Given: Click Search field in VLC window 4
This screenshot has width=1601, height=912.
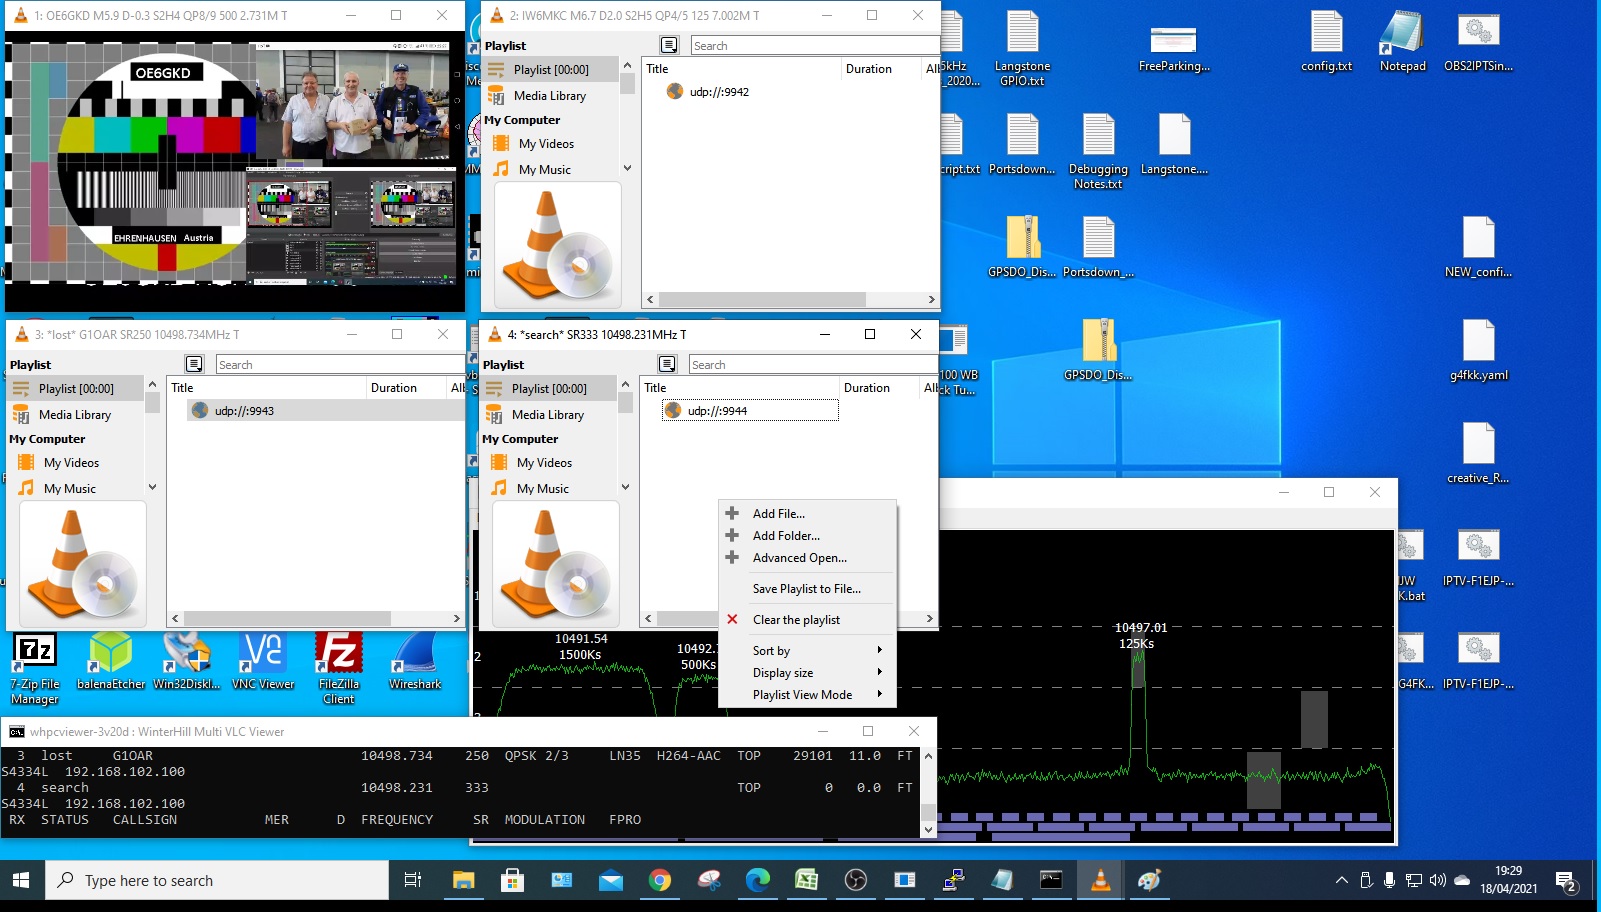Looking at the screenshot, I should pos(812,365).
